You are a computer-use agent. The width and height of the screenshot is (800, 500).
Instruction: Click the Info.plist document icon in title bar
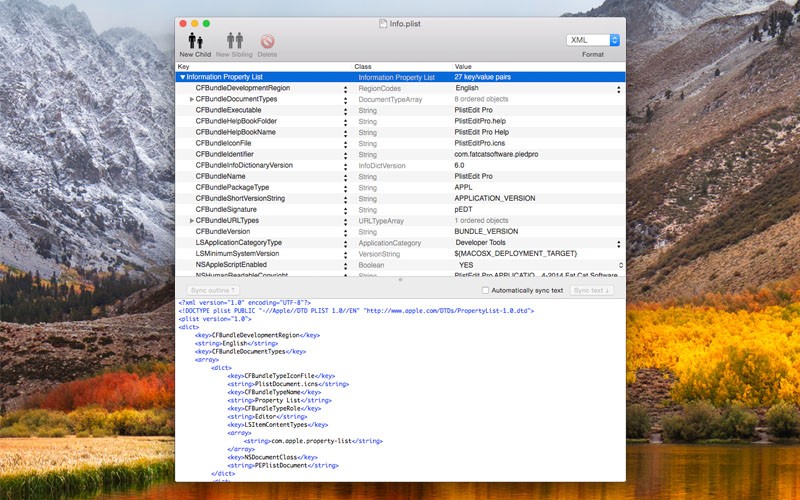click(383, 23)
